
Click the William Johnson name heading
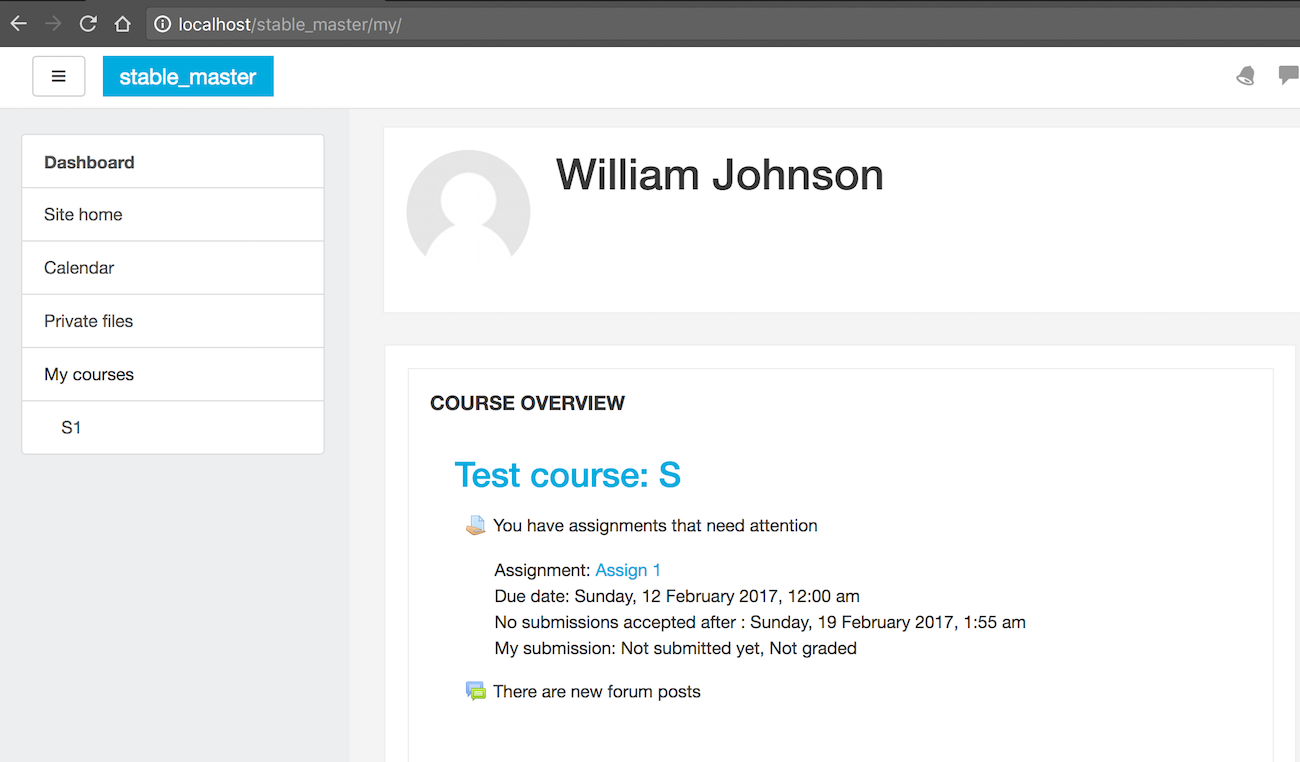pyautogui.click(x=720, y=175)
